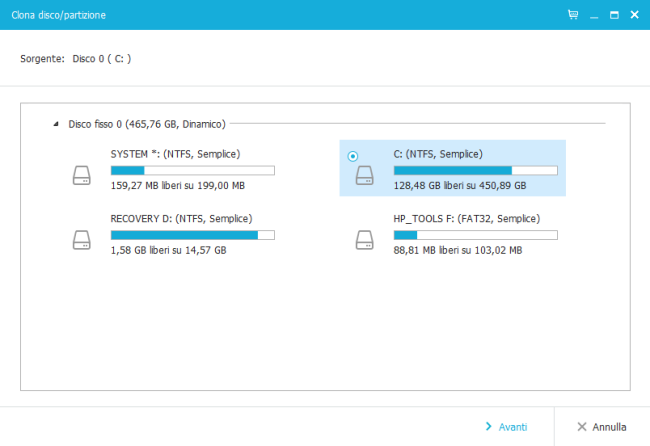Click the SYSTEM partition usage bar
The width and height of the screenshot is (650, 446).
pos(192,171)
